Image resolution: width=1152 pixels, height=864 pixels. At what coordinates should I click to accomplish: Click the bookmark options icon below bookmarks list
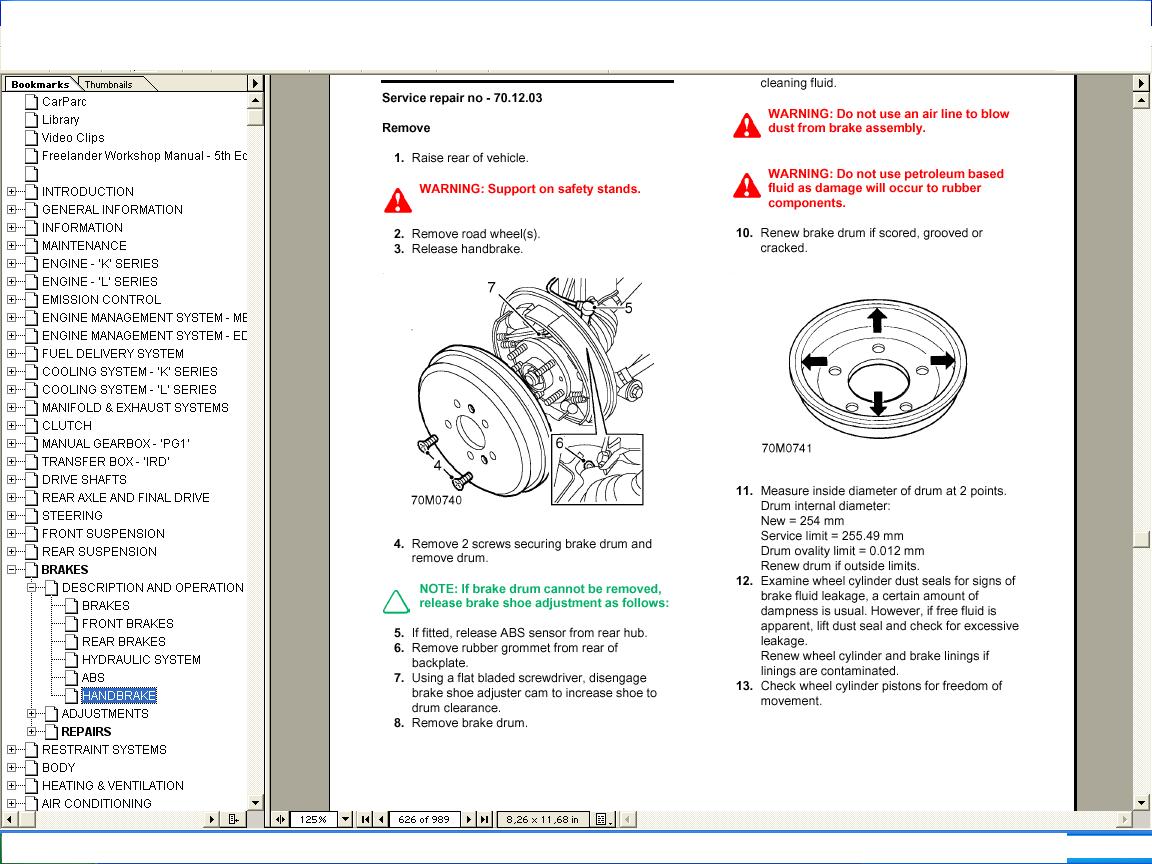233,819
